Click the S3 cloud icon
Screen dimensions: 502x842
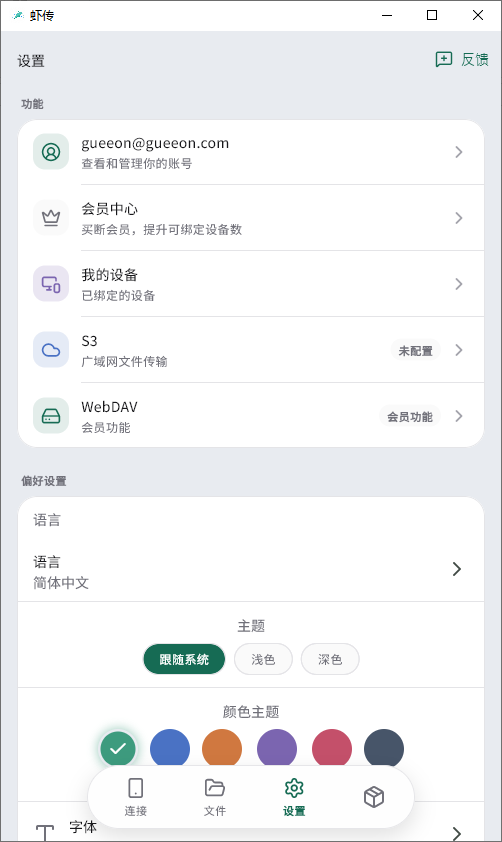point(51,350)
